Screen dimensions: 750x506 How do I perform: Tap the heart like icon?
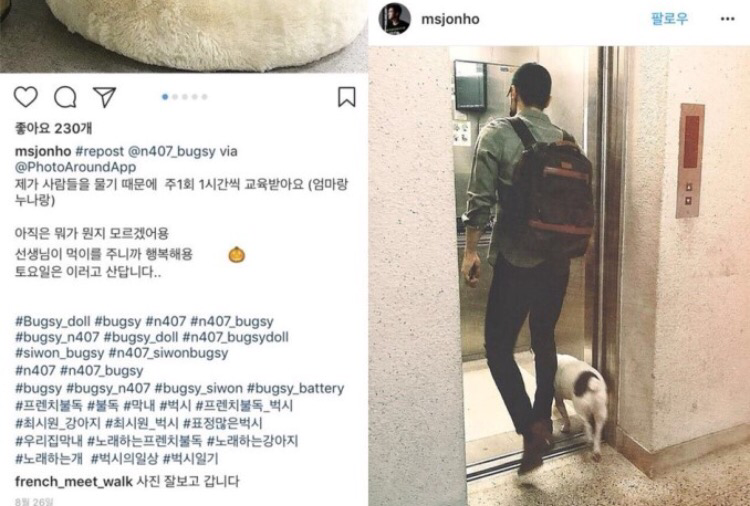tap(26, 97)
